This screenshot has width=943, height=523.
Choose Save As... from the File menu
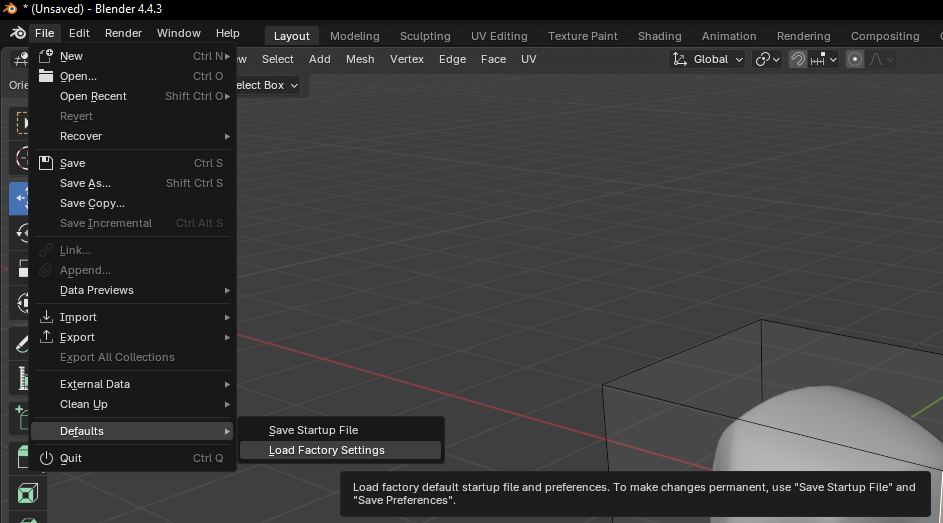click(x=132, y=183)
